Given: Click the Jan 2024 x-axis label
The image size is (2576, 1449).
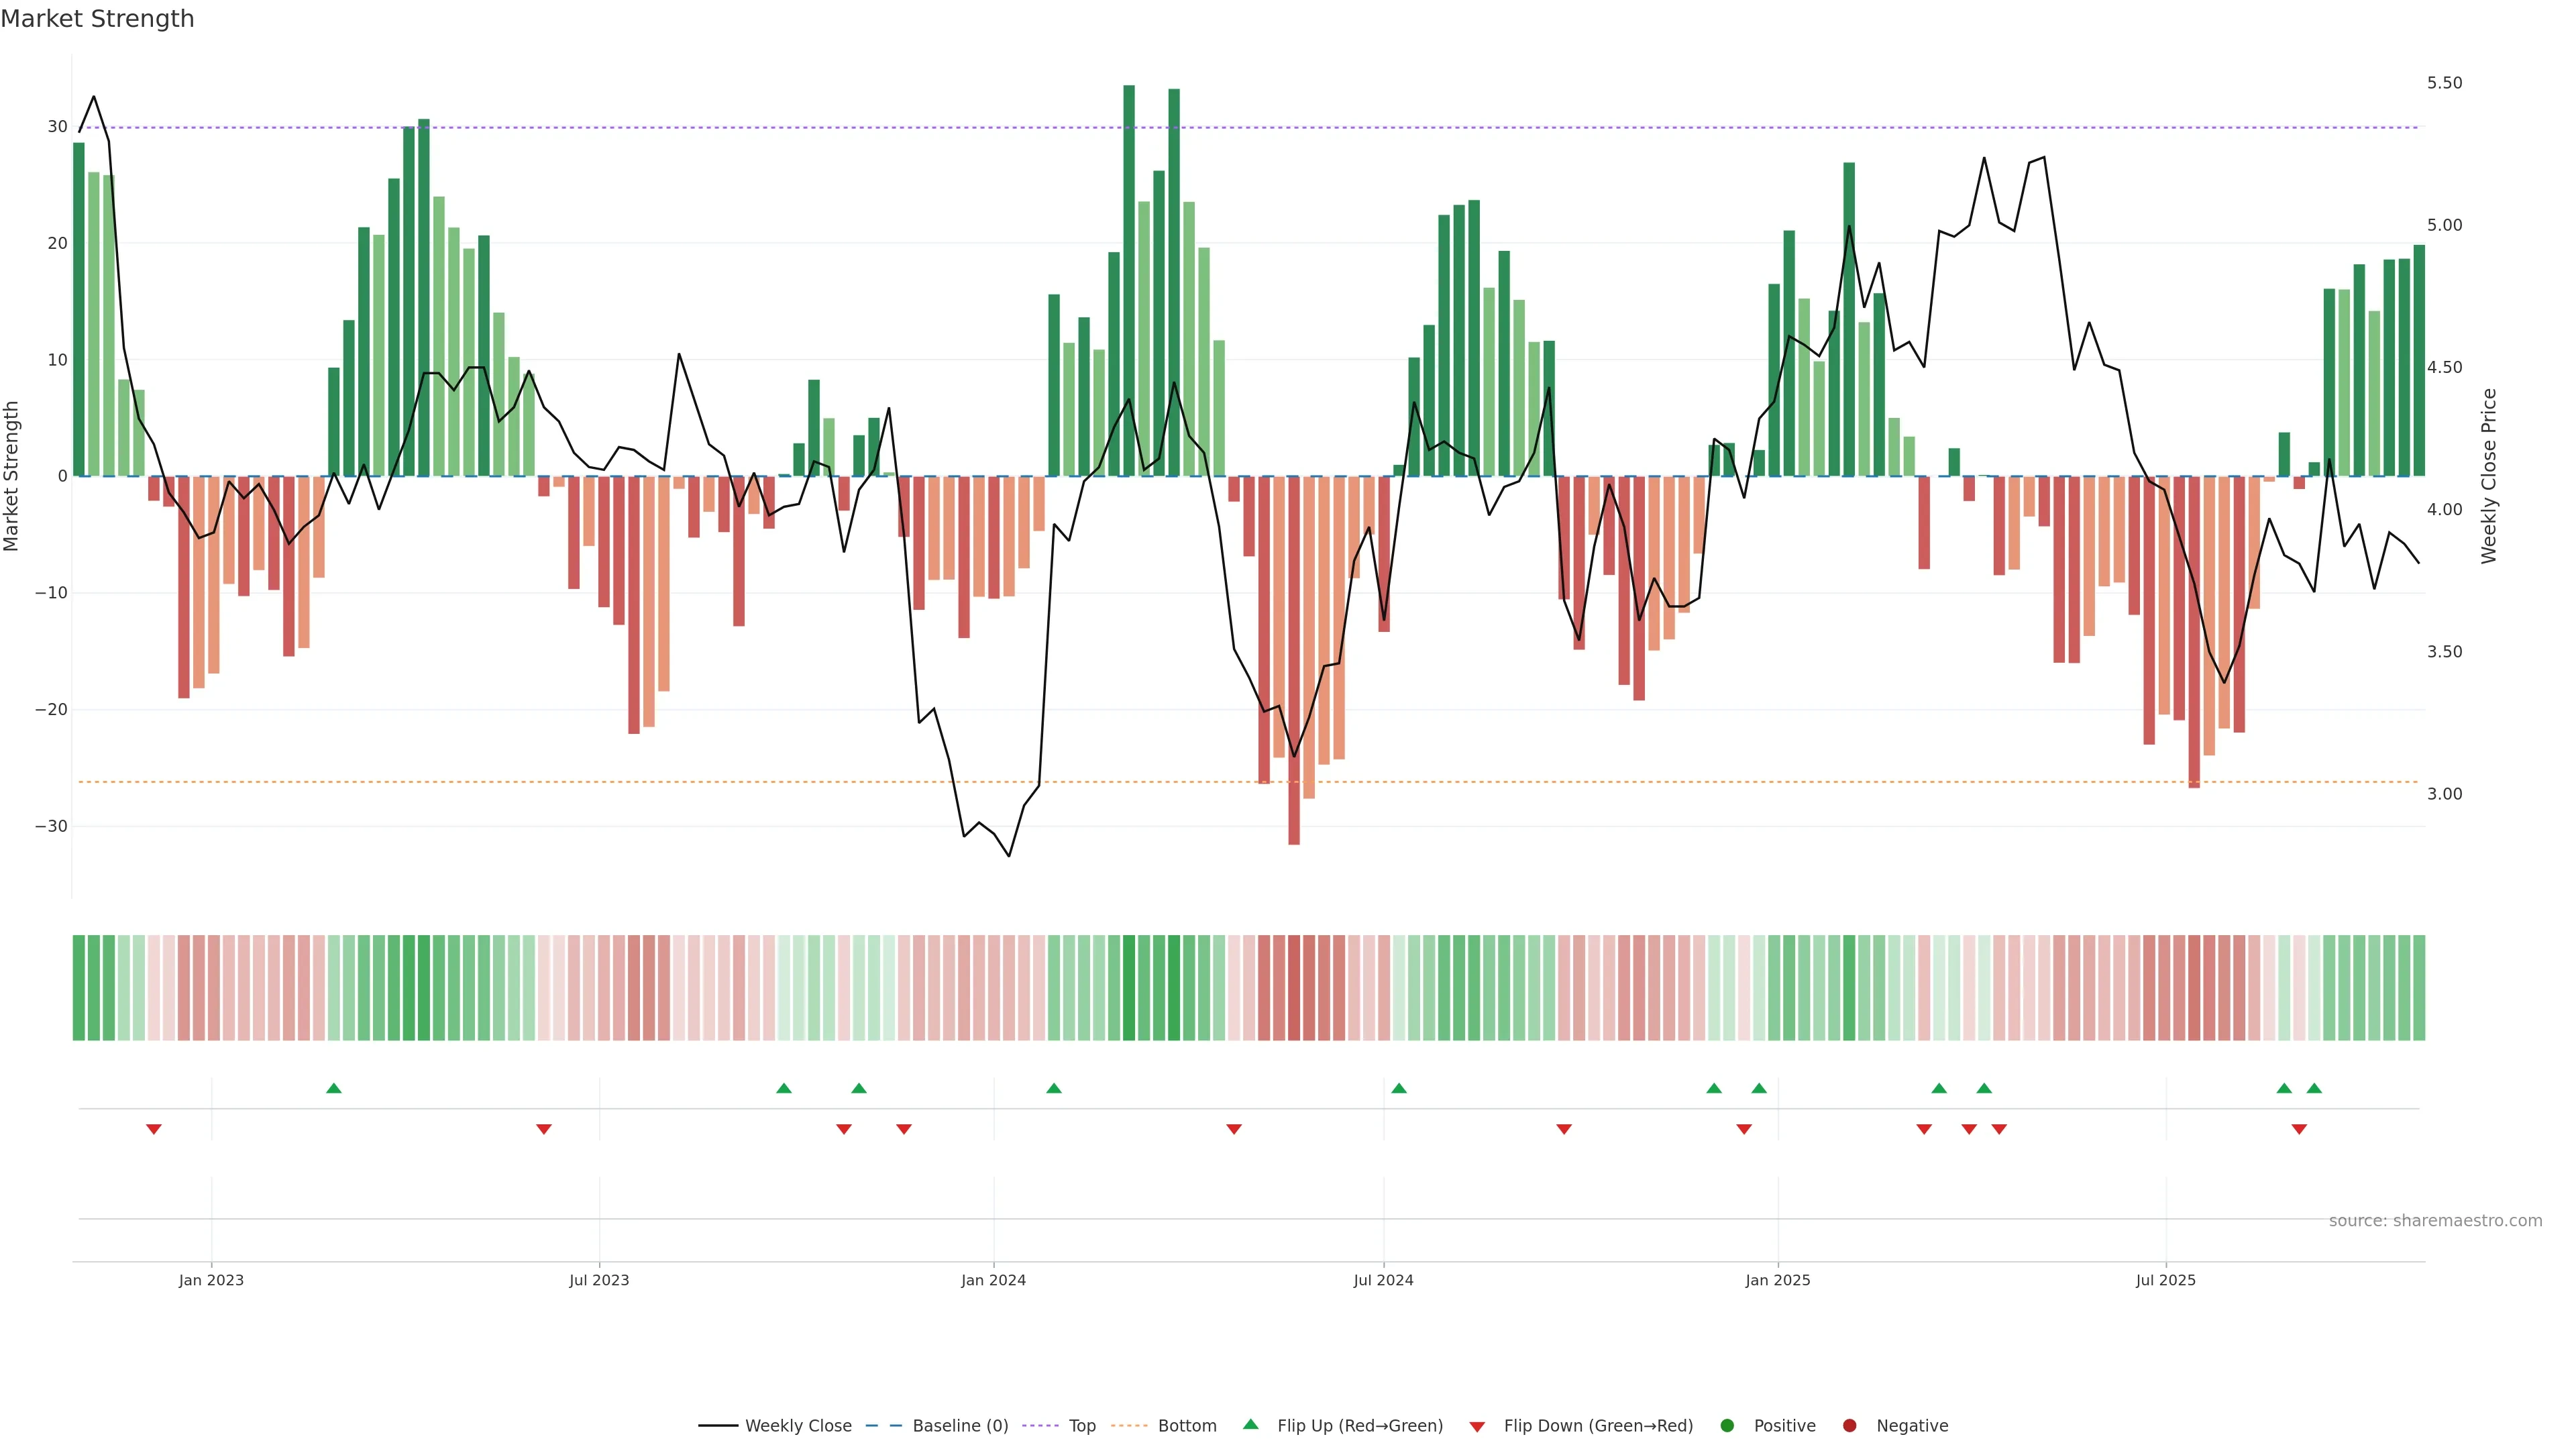Looking at the screenshot, I should click(993, 1280).
